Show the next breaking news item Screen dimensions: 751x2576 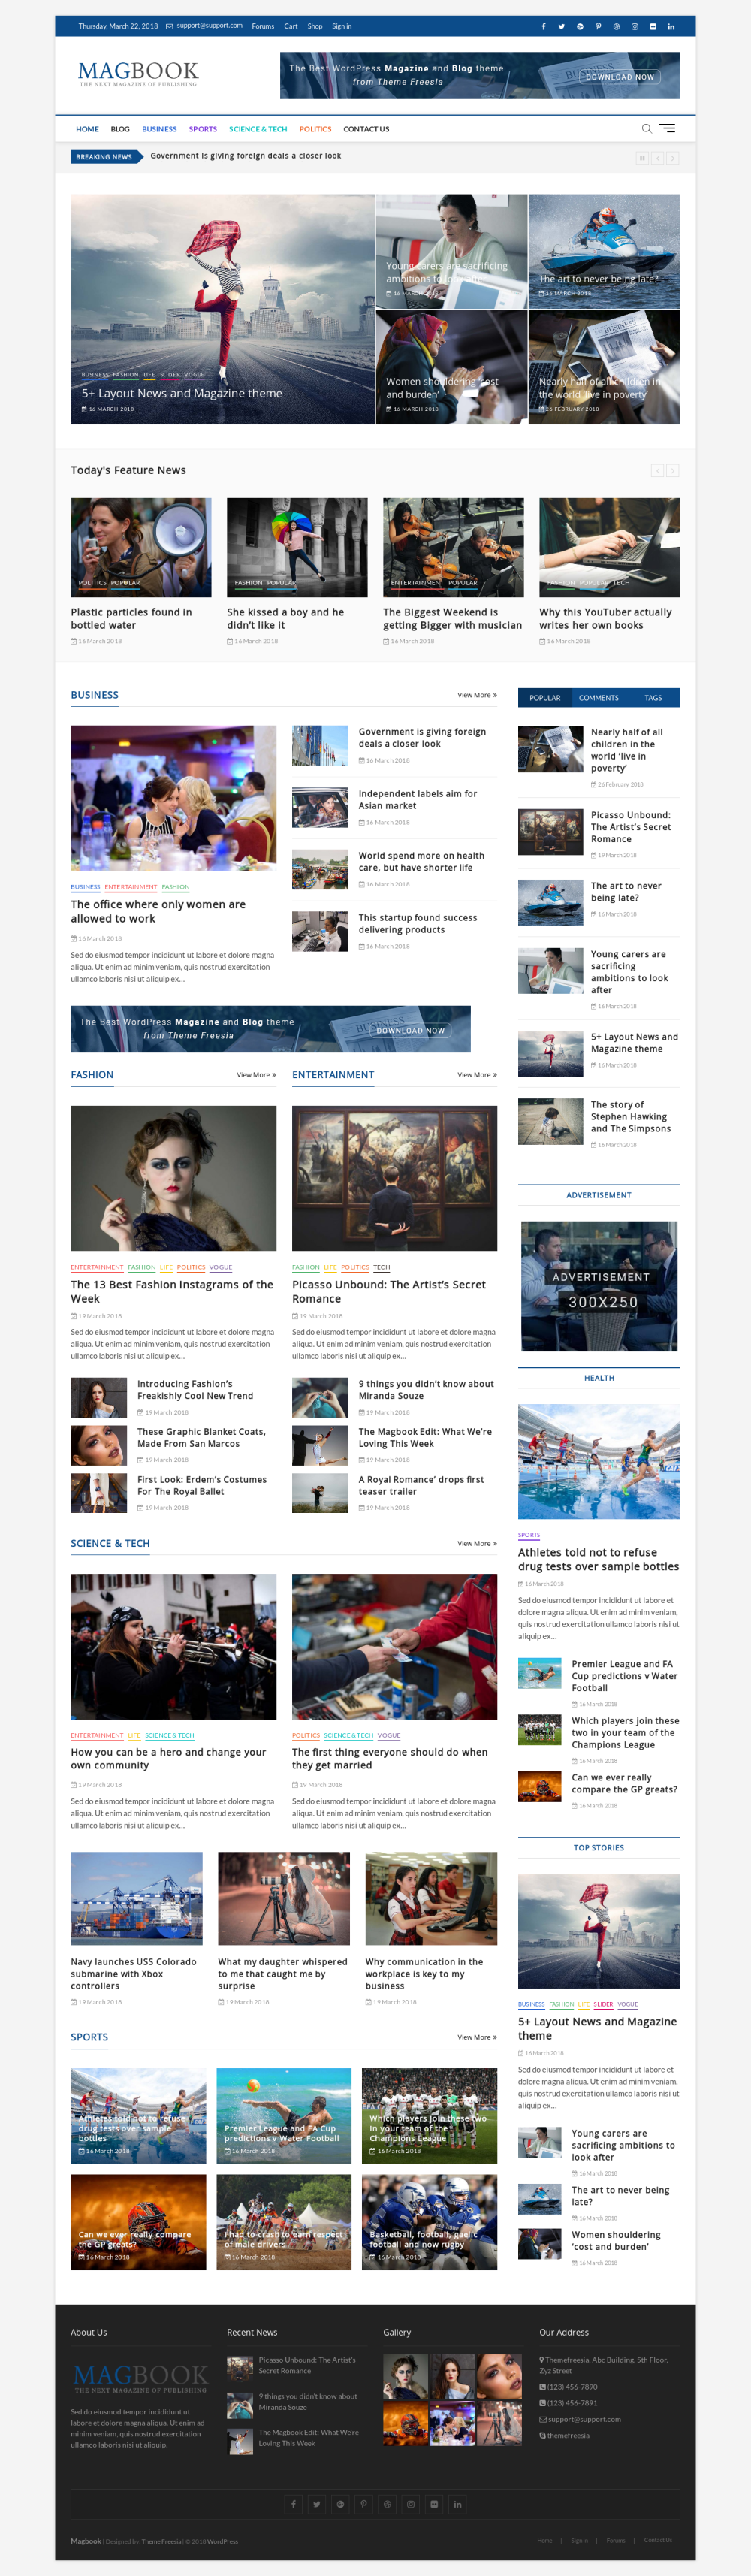click(673, 157)
